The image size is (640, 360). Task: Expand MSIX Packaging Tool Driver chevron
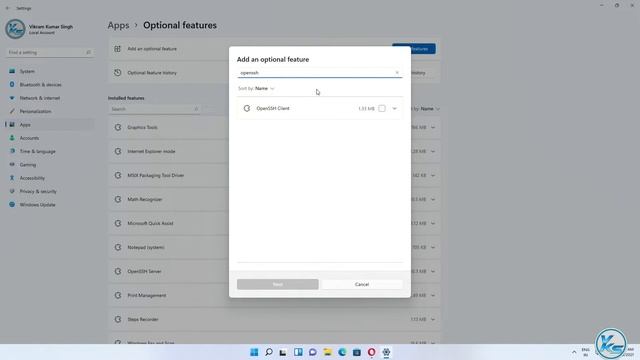tap(433, 176)
